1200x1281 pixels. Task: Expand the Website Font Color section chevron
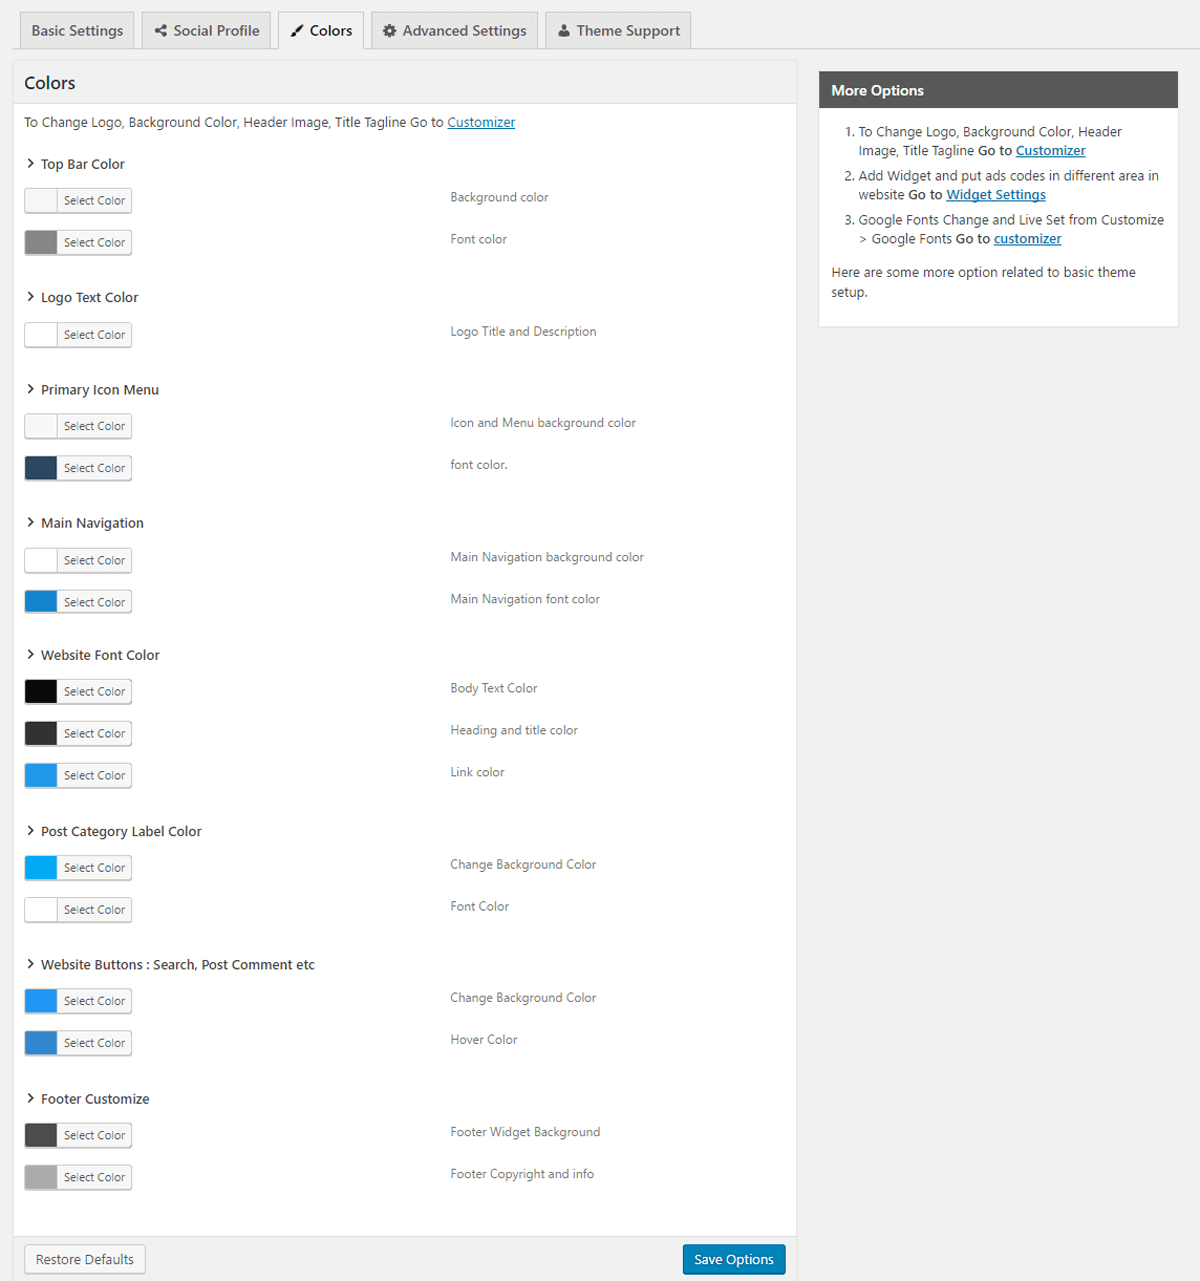tap(30, 654)
